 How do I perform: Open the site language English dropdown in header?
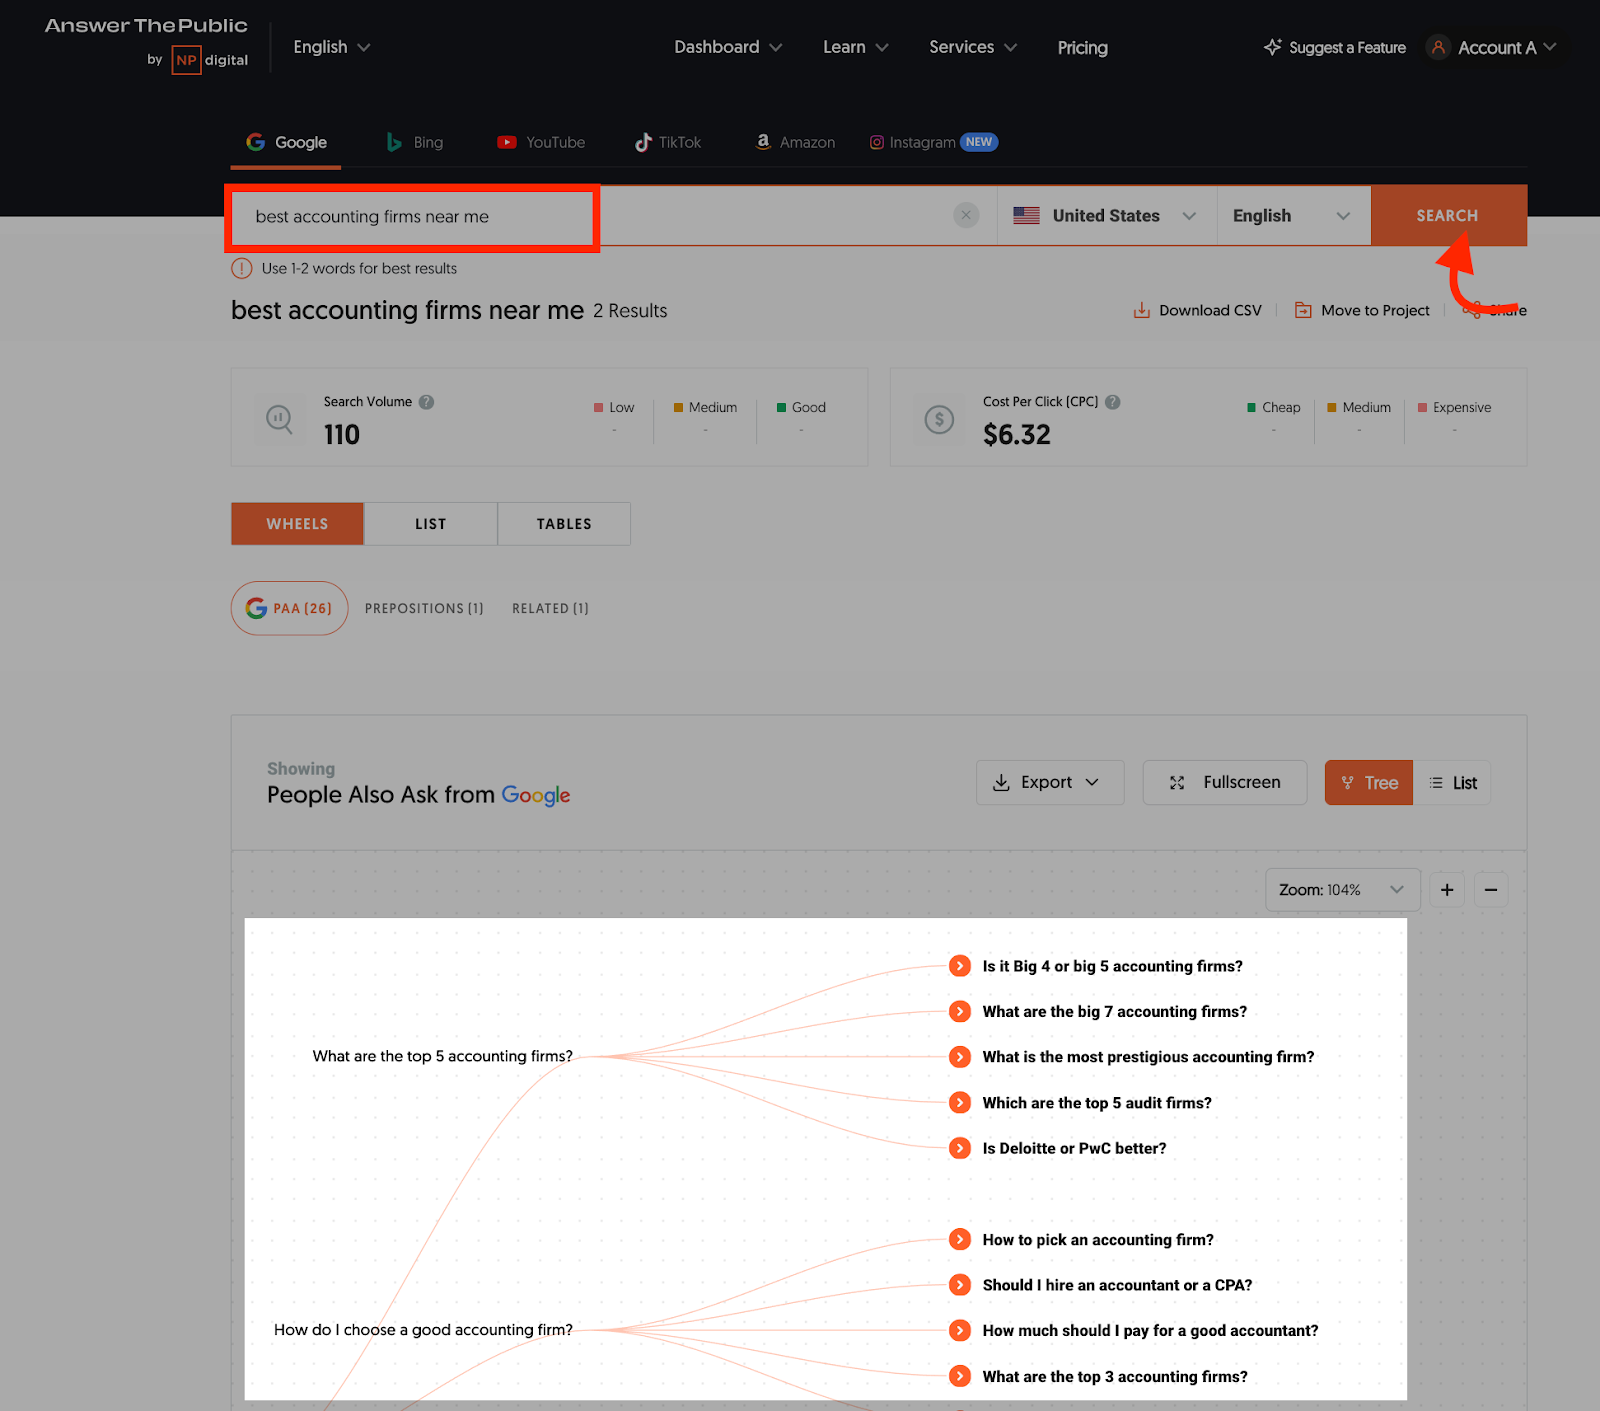point(332,47)
